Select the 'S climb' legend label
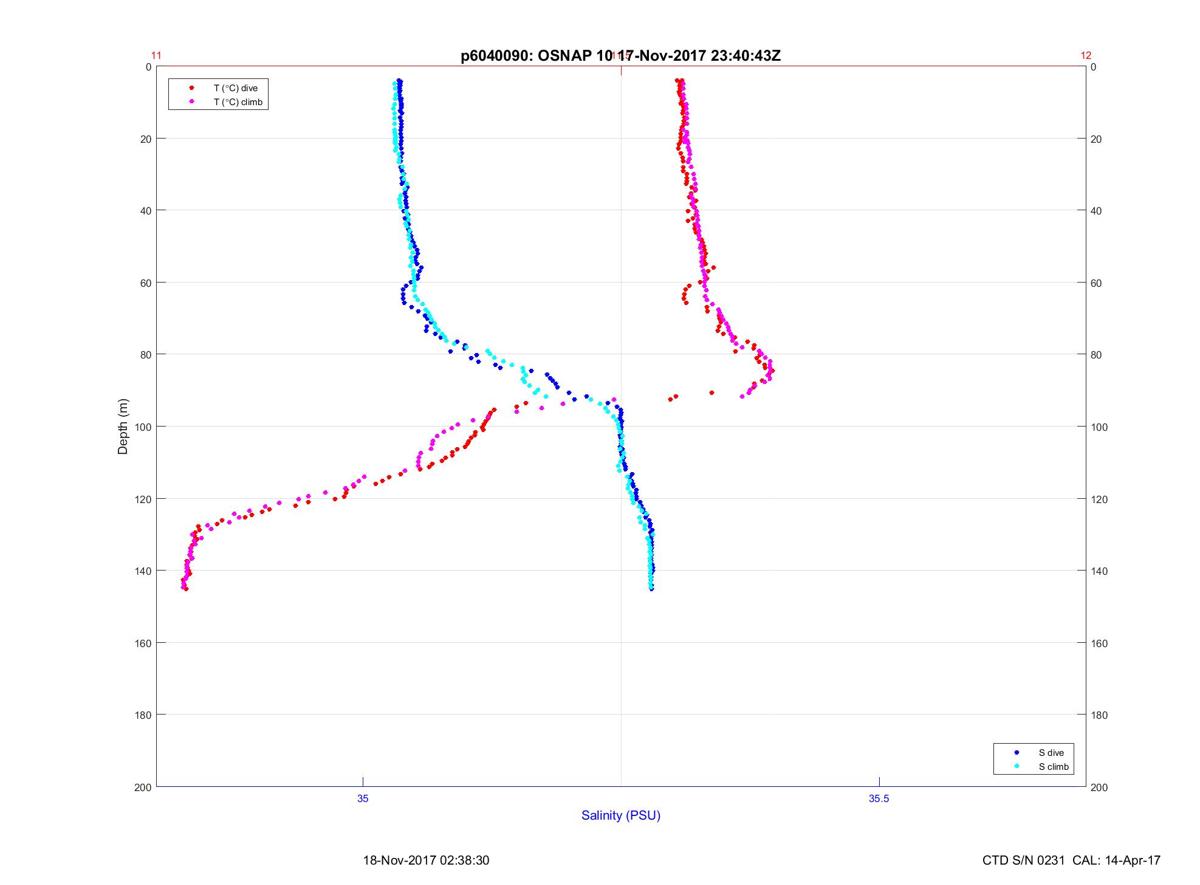Viewport: 1200px width, 885px height. click(1054, 766)
